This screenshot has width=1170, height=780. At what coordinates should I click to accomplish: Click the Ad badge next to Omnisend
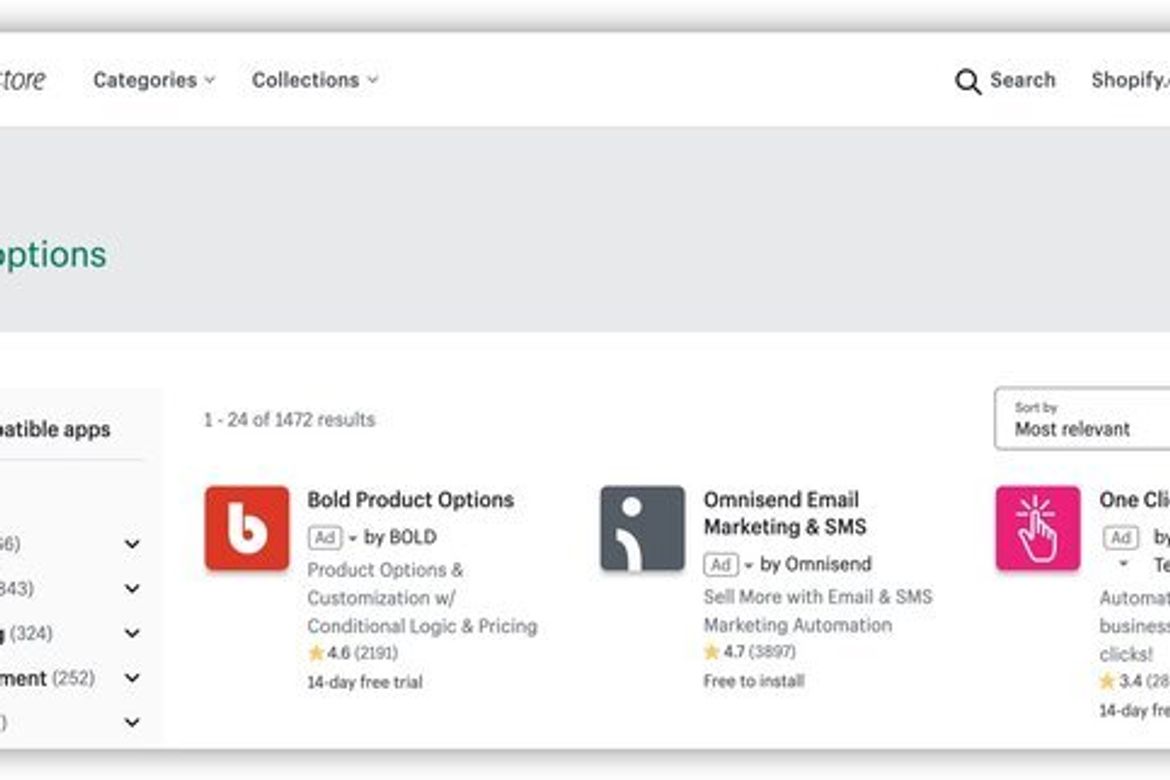pos(721,564)
